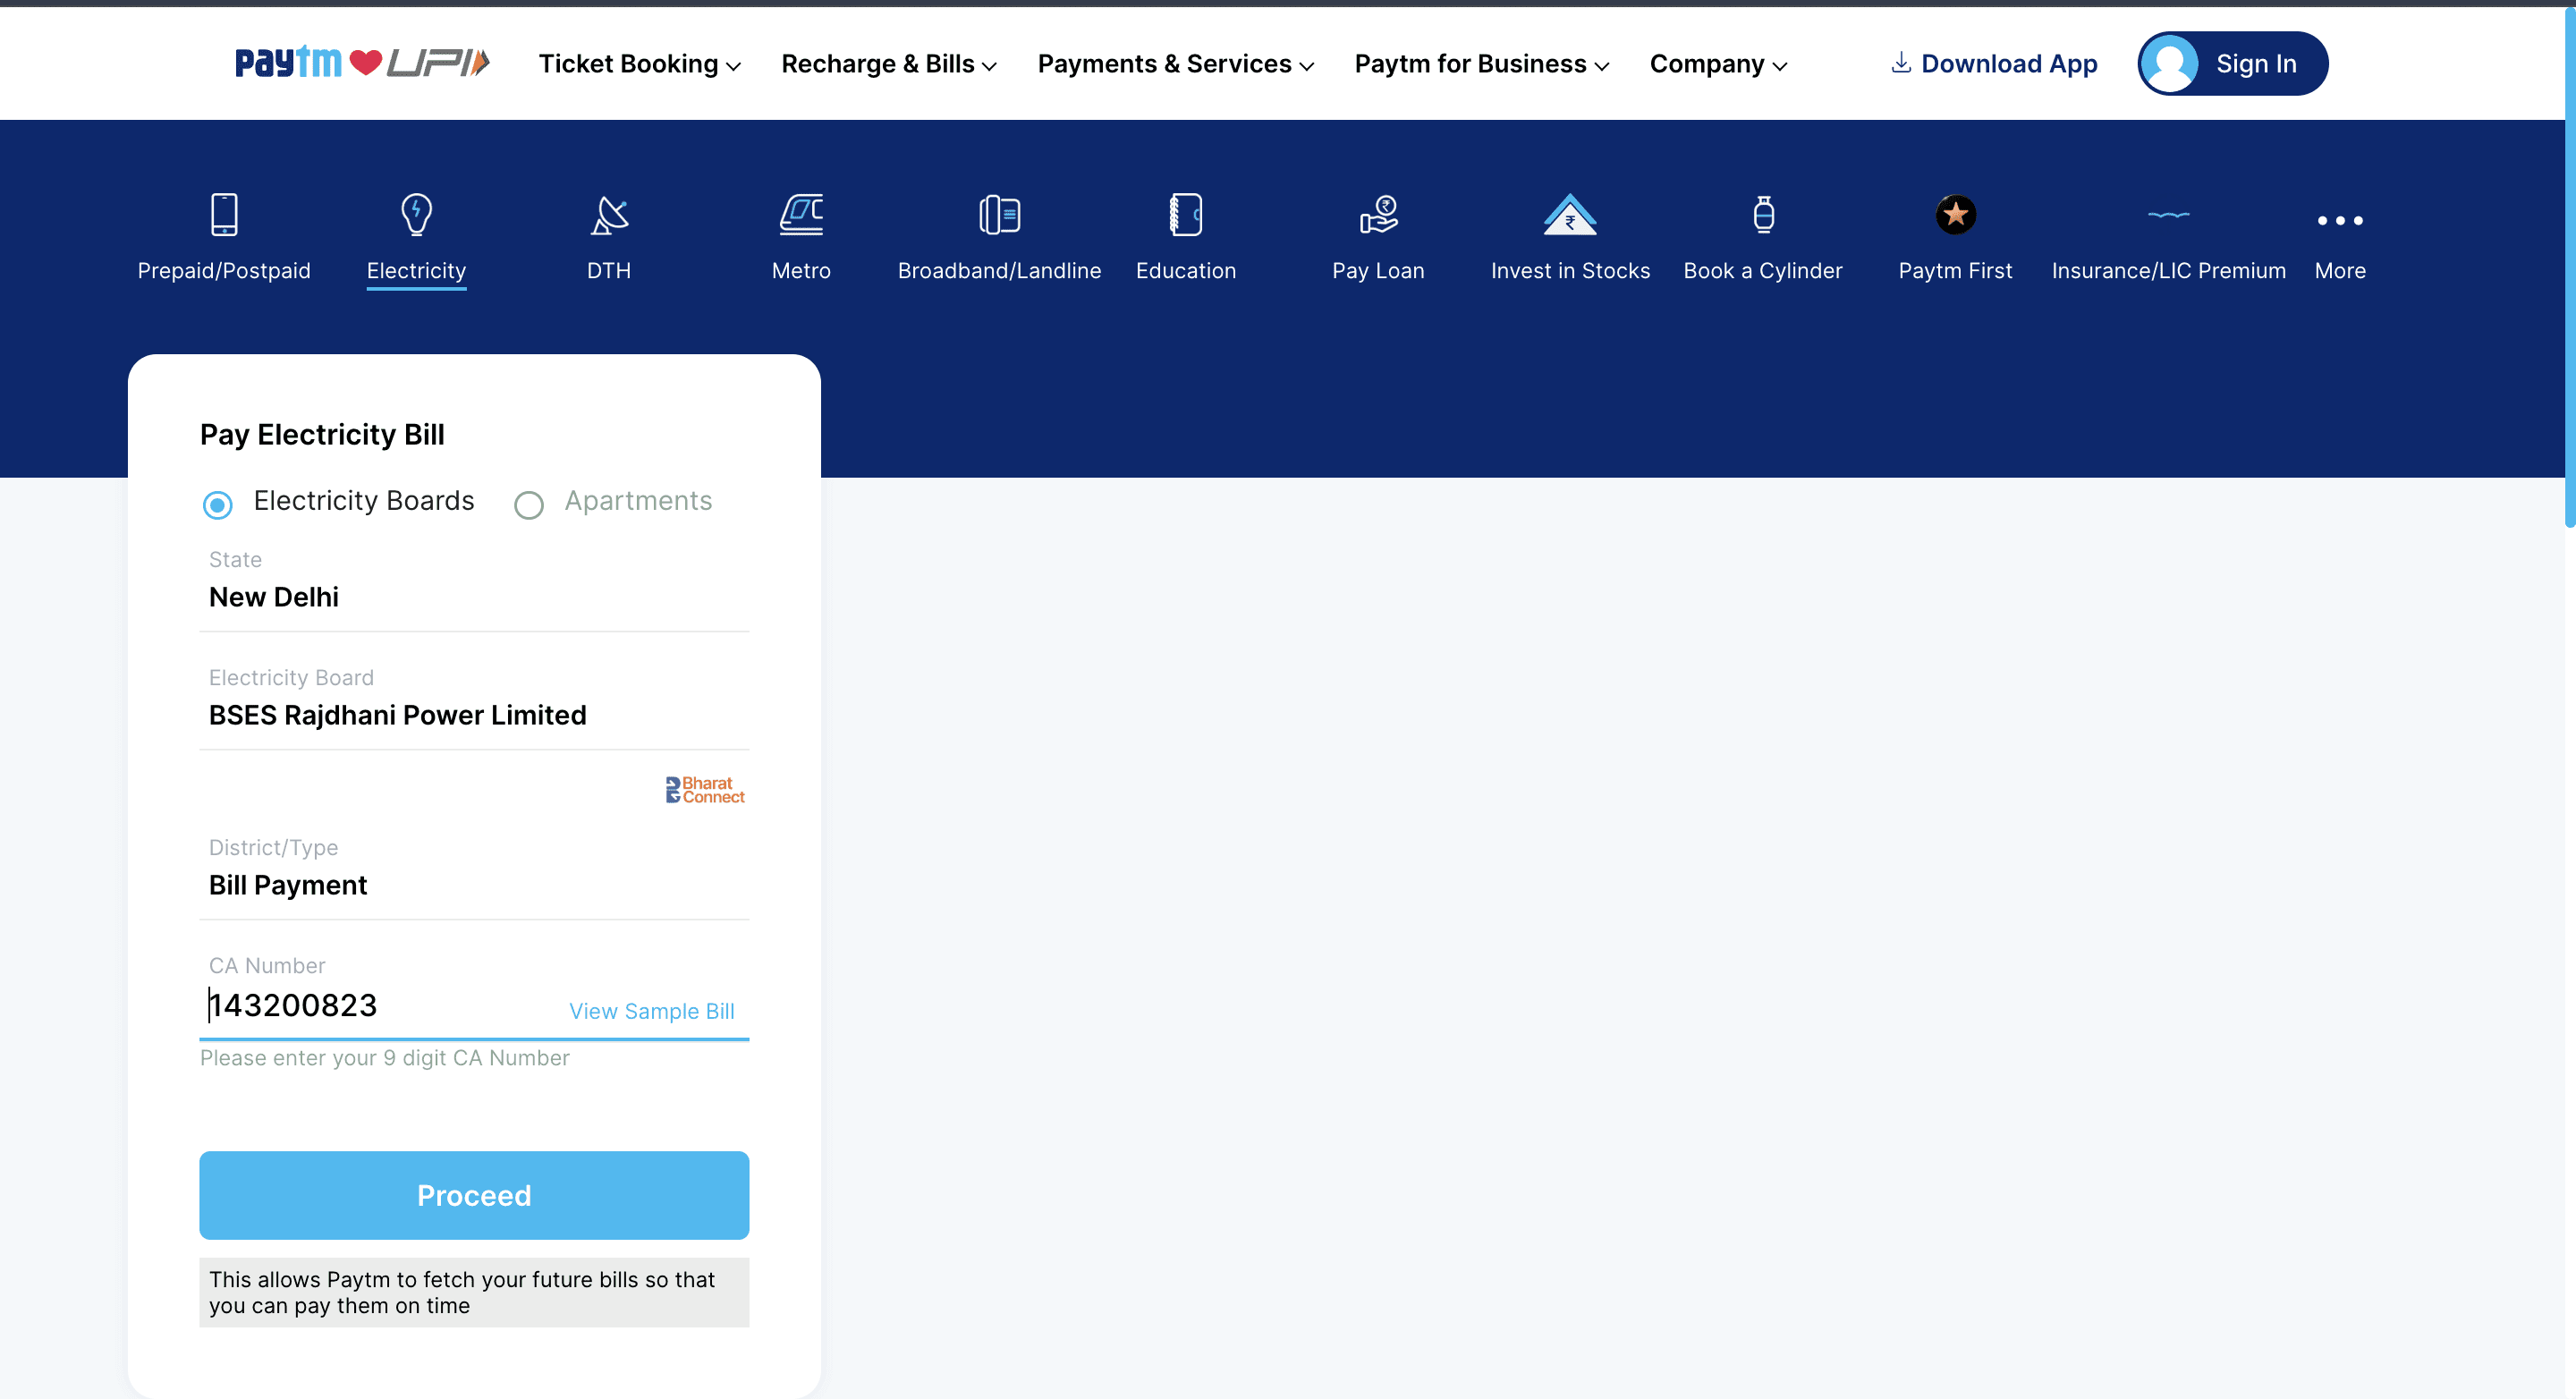Select the Apartments radio button
The height and width of the screenshot is (1399, 2576).
click(x=529, y=504)
